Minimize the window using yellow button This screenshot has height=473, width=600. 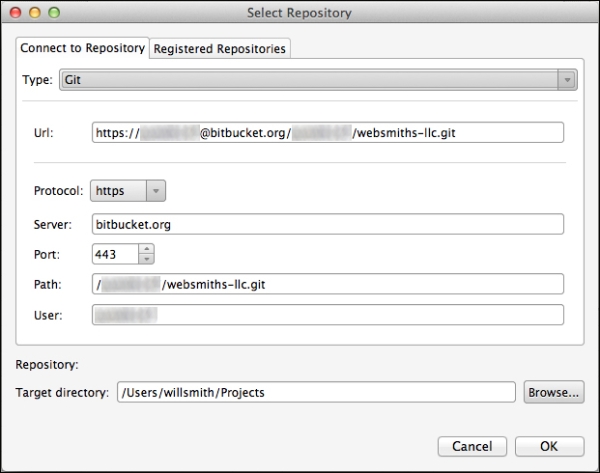35,13
